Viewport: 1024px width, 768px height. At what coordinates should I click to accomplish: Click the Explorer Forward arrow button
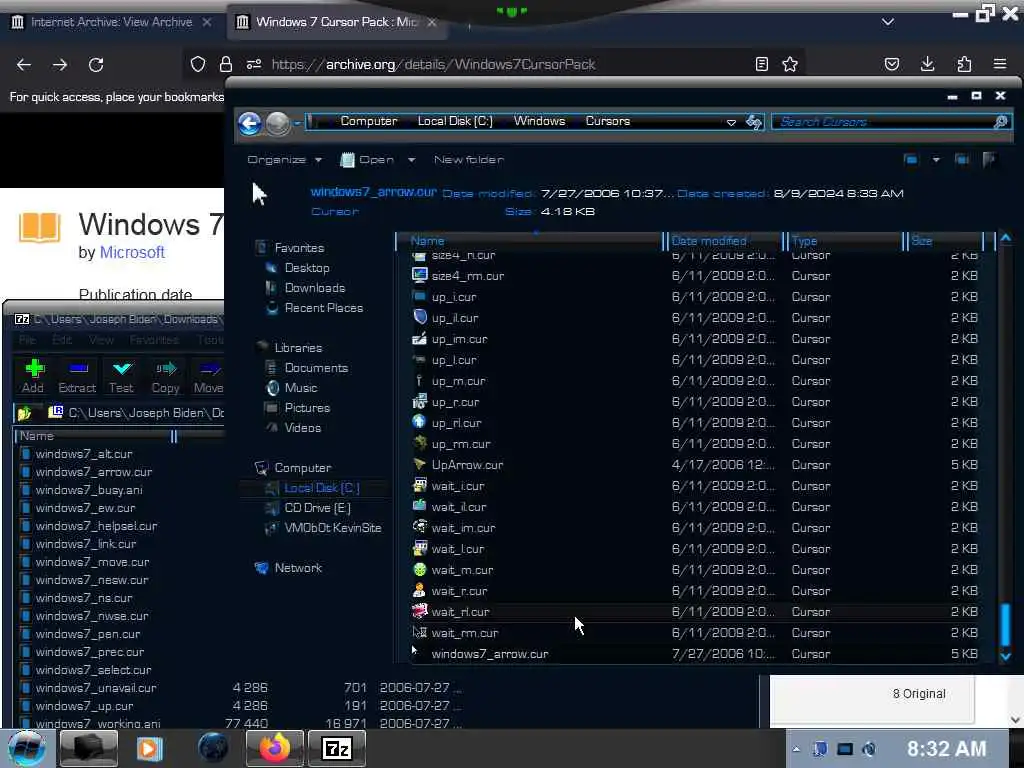(278, 123)
